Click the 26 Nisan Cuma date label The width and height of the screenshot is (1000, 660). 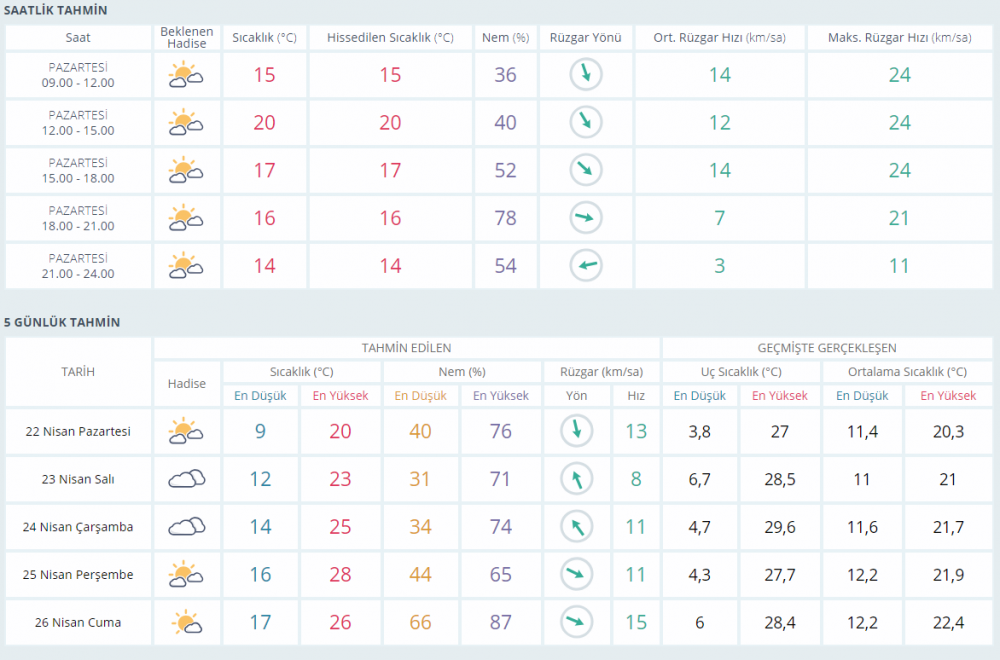point(78,622)
